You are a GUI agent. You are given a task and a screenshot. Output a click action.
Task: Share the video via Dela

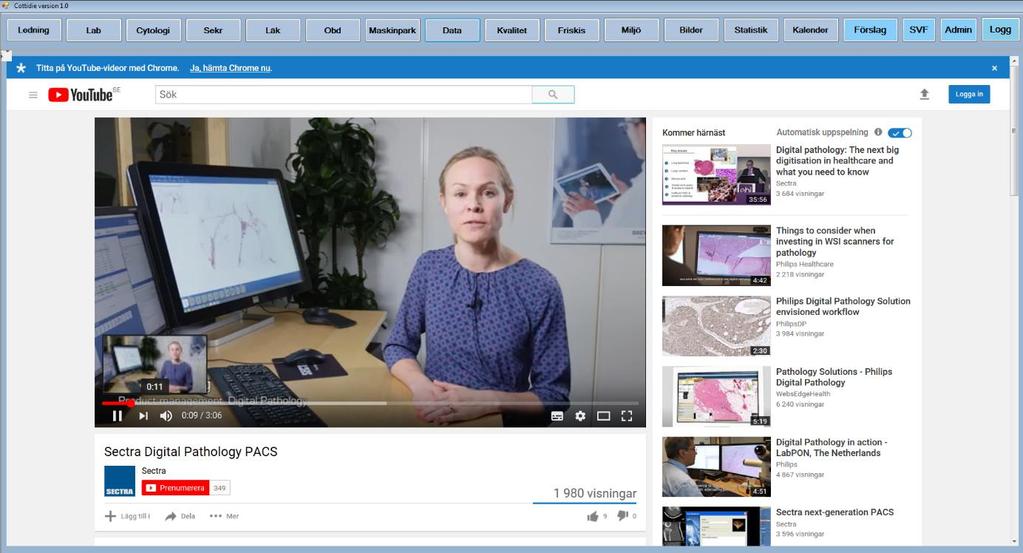(x=179, y=516)
